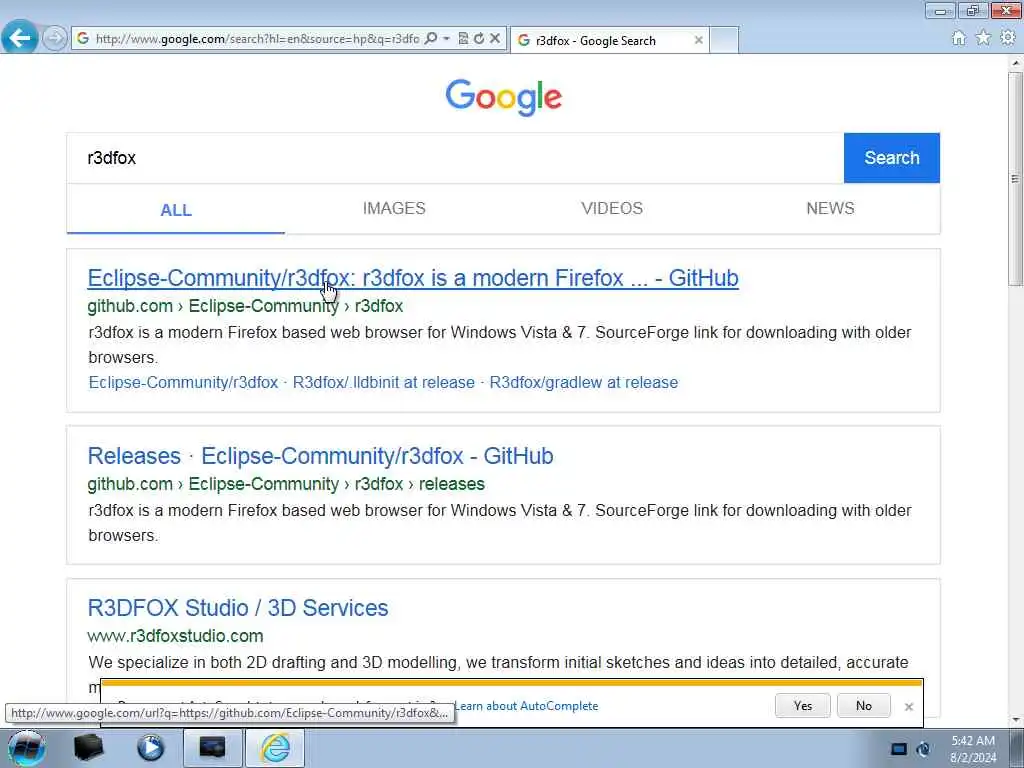Click the blue Search button

click(x=891, y=158)
